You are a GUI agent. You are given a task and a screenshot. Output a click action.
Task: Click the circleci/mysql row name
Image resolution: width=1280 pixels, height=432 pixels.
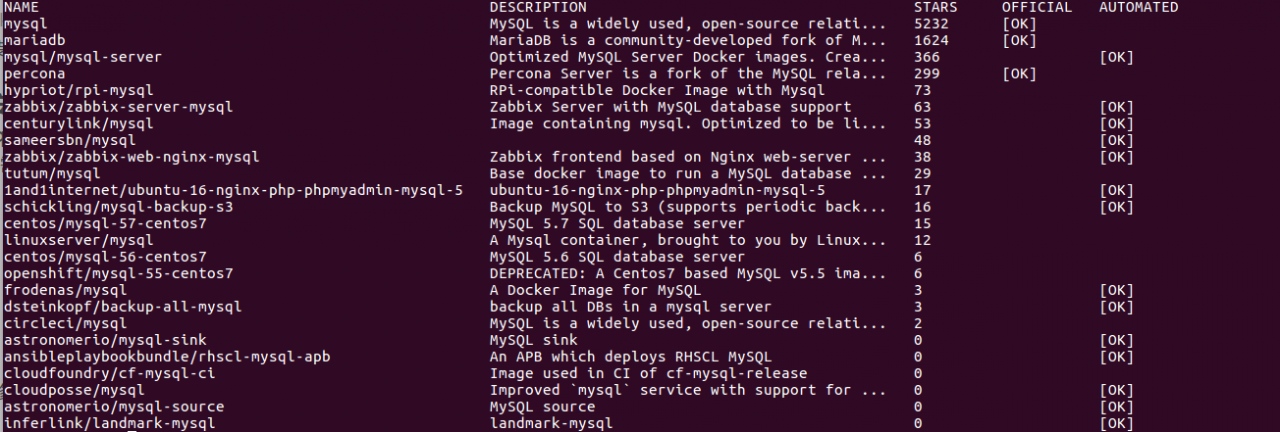(x=65, y=323)
